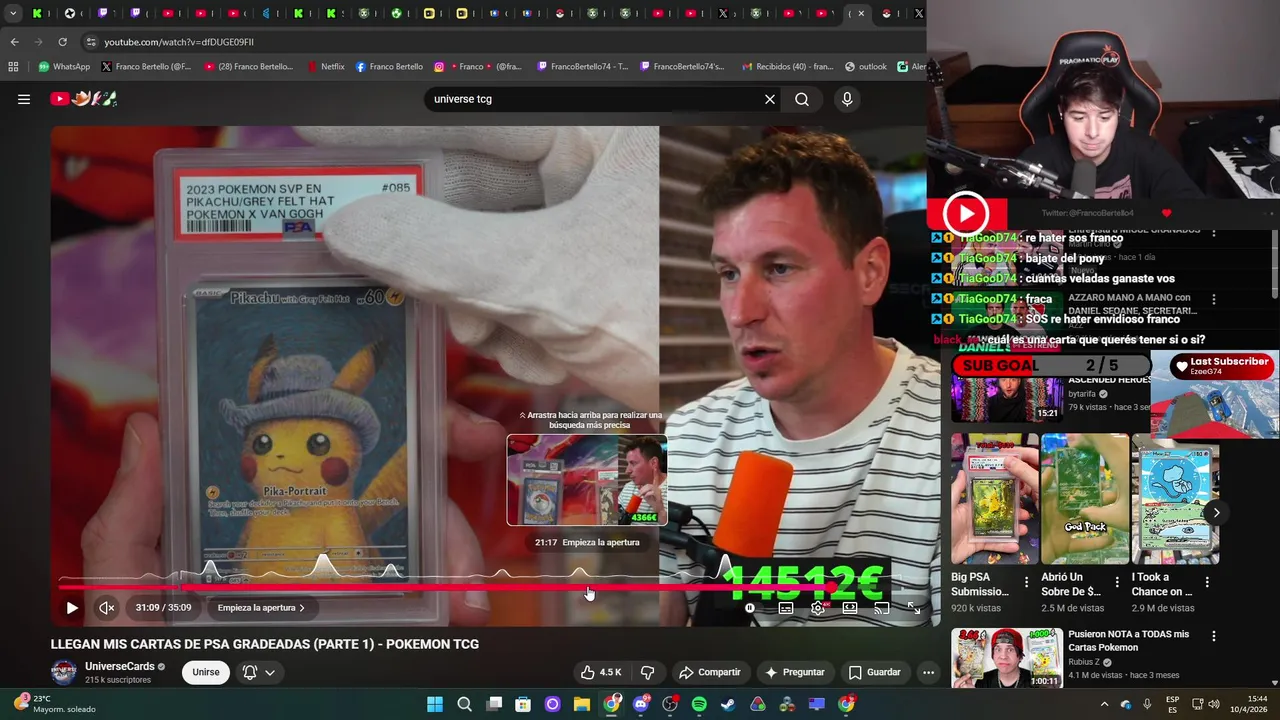Screen dimensions: 1280x720
Task: Open options for Rubius Z video
Action: (1214, 636)
